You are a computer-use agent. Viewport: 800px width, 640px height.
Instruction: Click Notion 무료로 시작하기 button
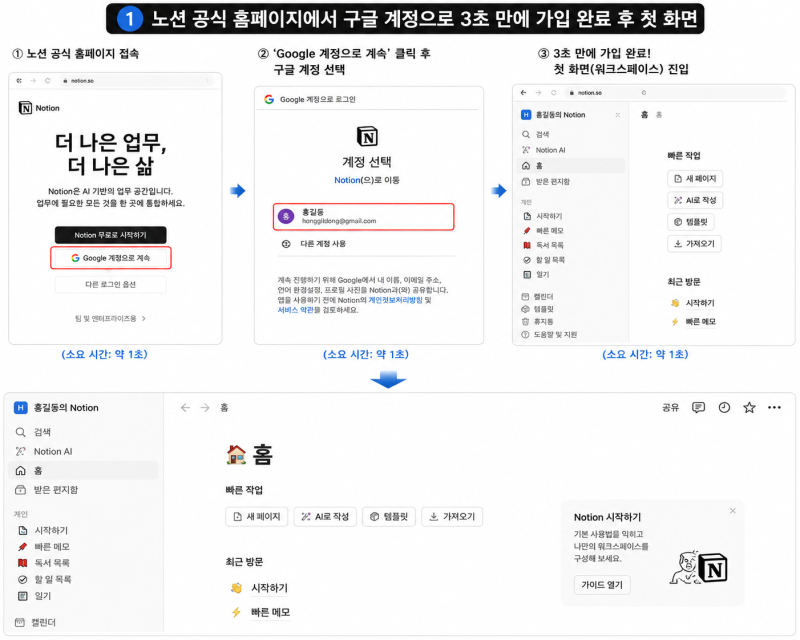click(x=111, y=235)
